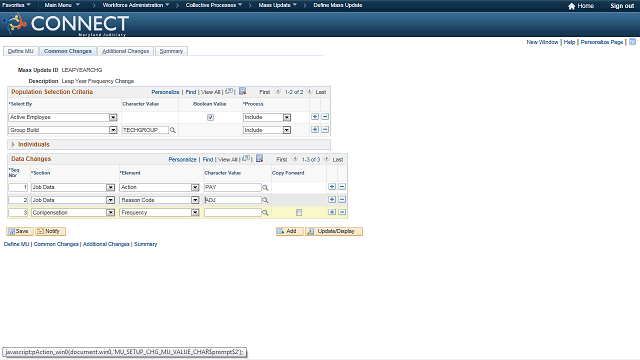Delete the Group Build criteria row
Viewport: 640px width, 360px height.
(x=325, y=129)
